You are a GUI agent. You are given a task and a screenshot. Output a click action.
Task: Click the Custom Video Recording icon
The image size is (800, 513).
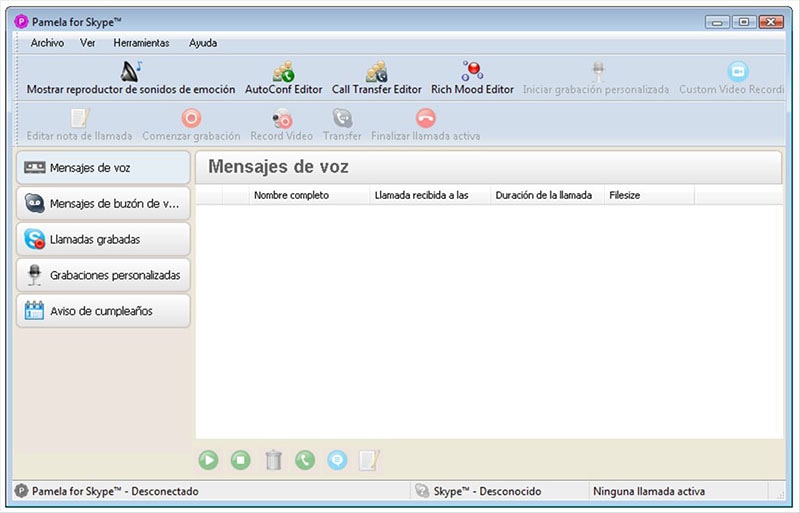click(x=738, y=71)
